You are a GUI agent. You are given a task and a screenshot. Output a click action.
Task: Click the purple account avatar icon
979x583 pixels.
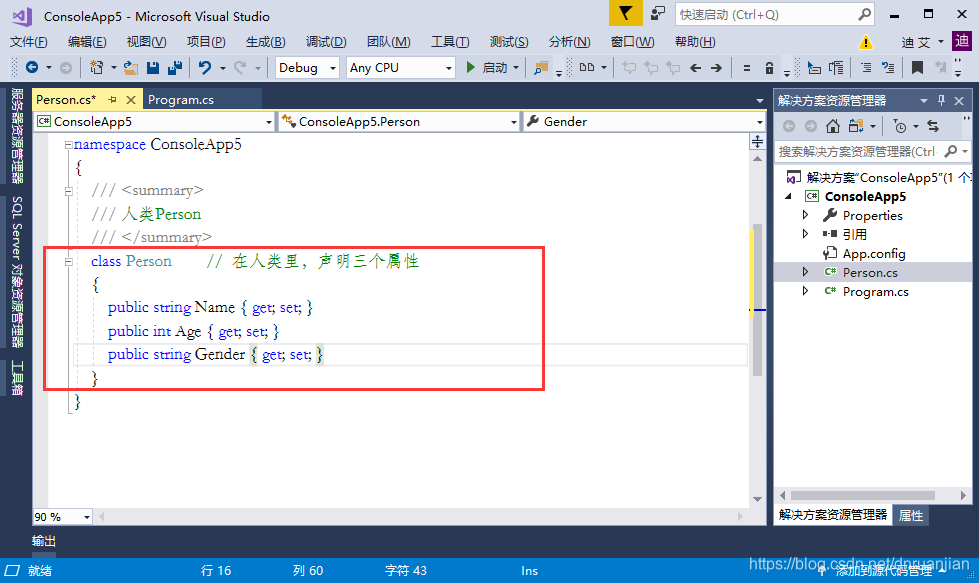pyautogui.click(x=962, y=41)
